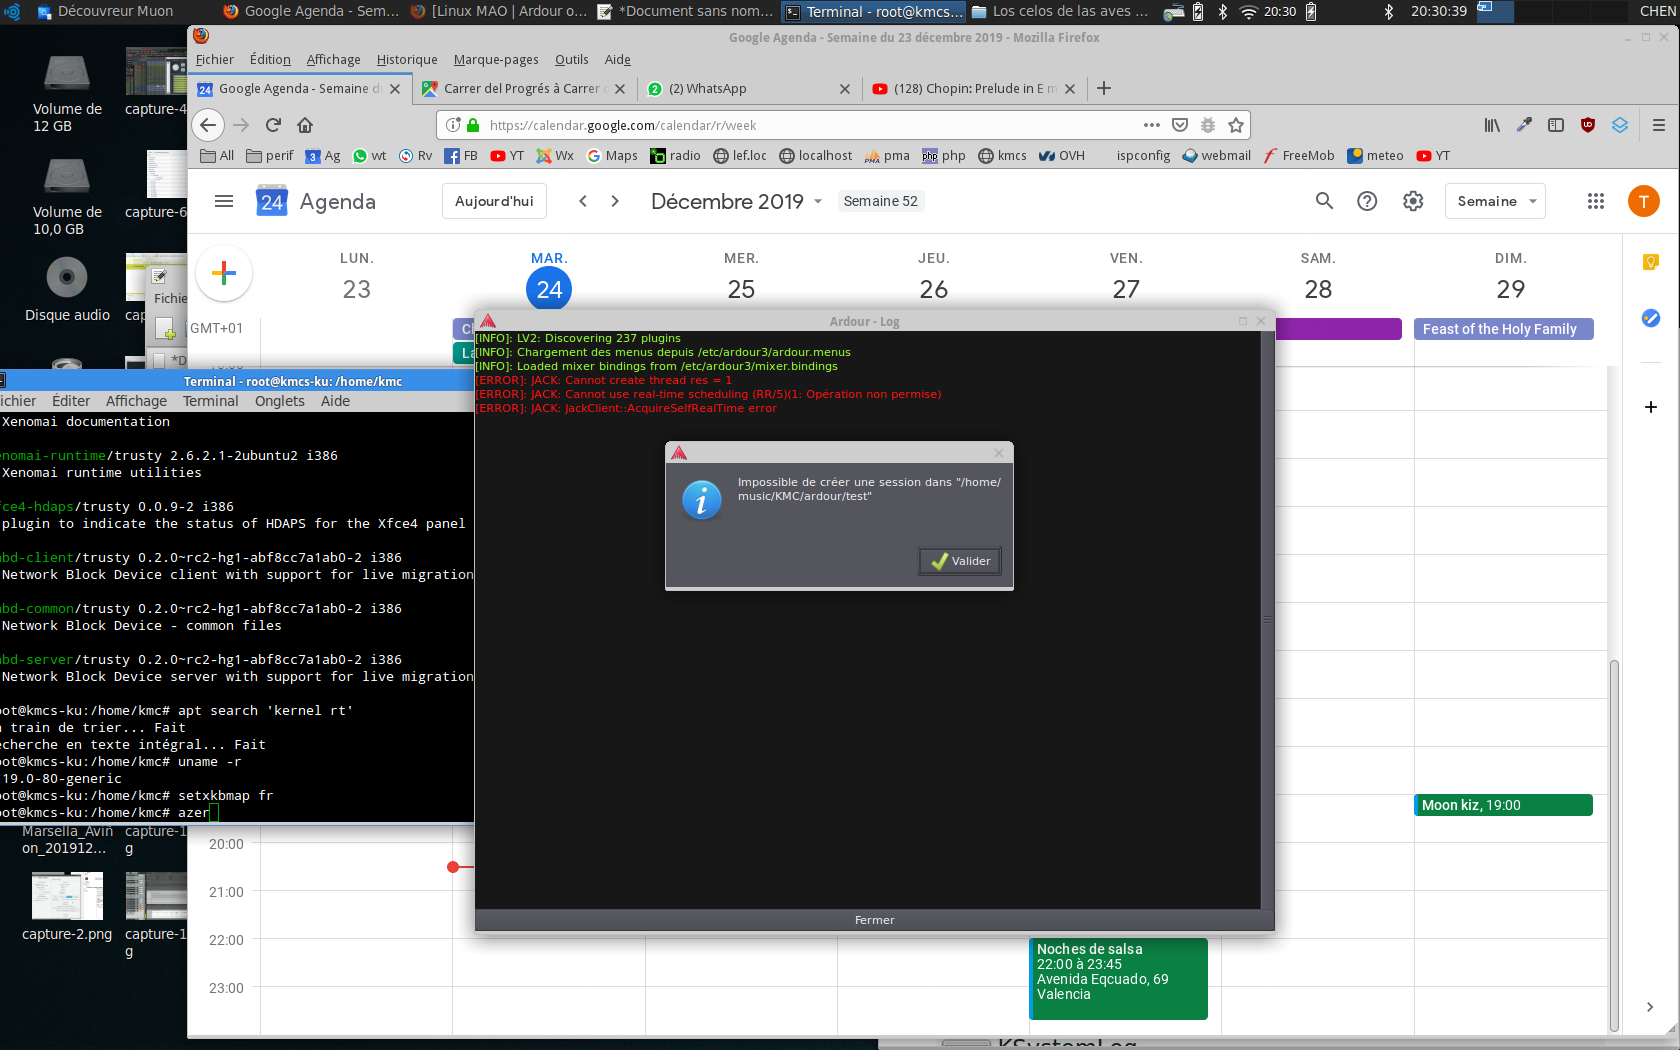Click the add-ons plus icon in side panel

(x=1651, y=407)
